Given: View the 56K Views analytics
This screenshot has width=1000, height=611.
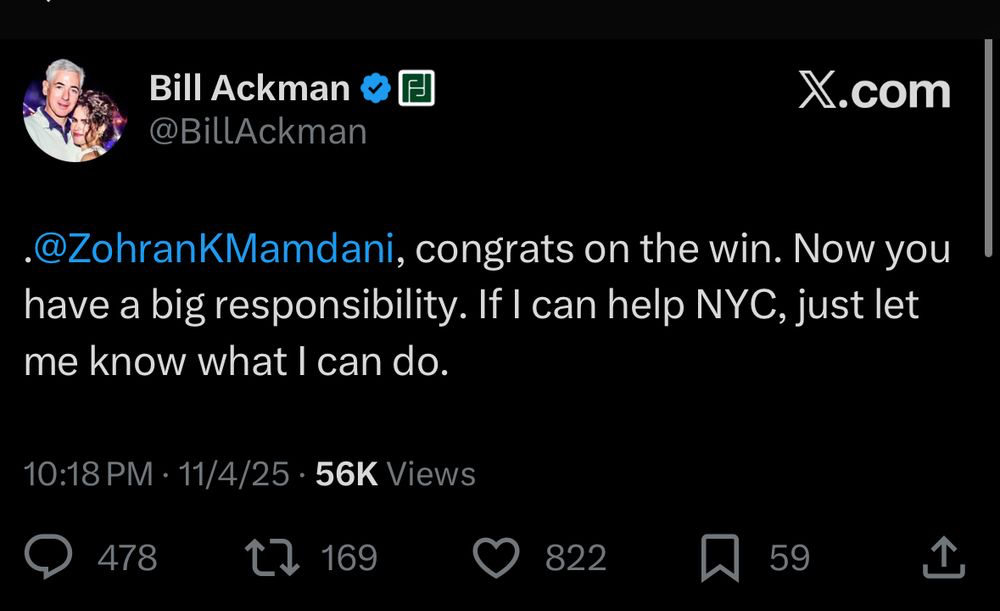Looking at the screenshot, I should (395, 473).
